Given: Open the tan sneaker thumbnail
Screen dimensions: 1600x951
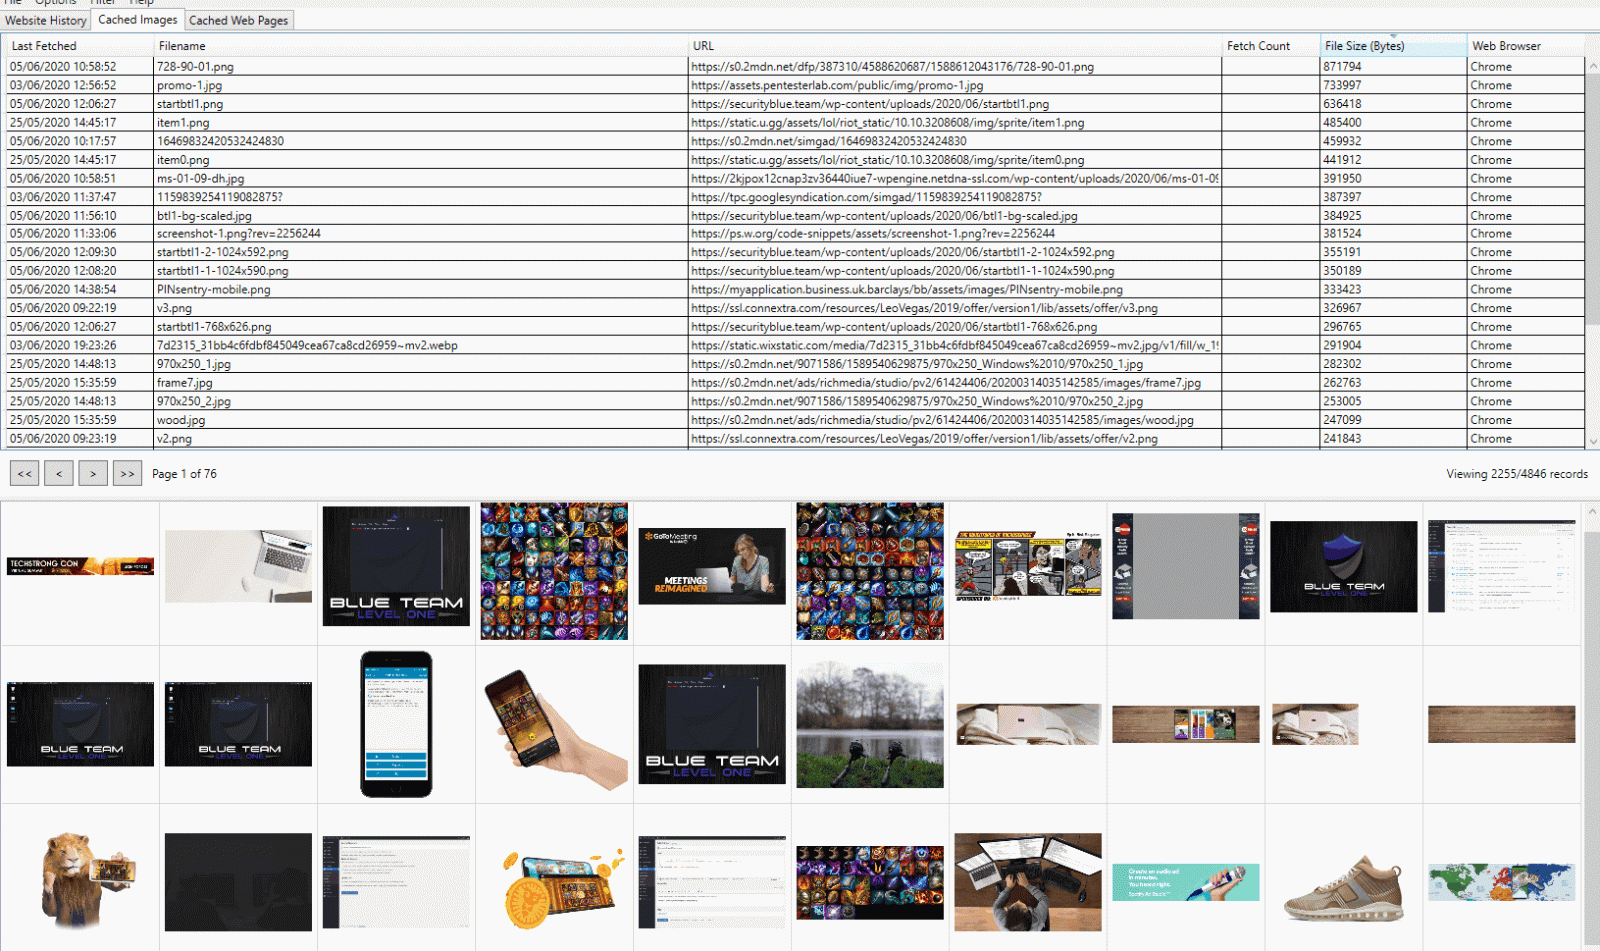Looking at the screenshot, I should point(1344,888).
